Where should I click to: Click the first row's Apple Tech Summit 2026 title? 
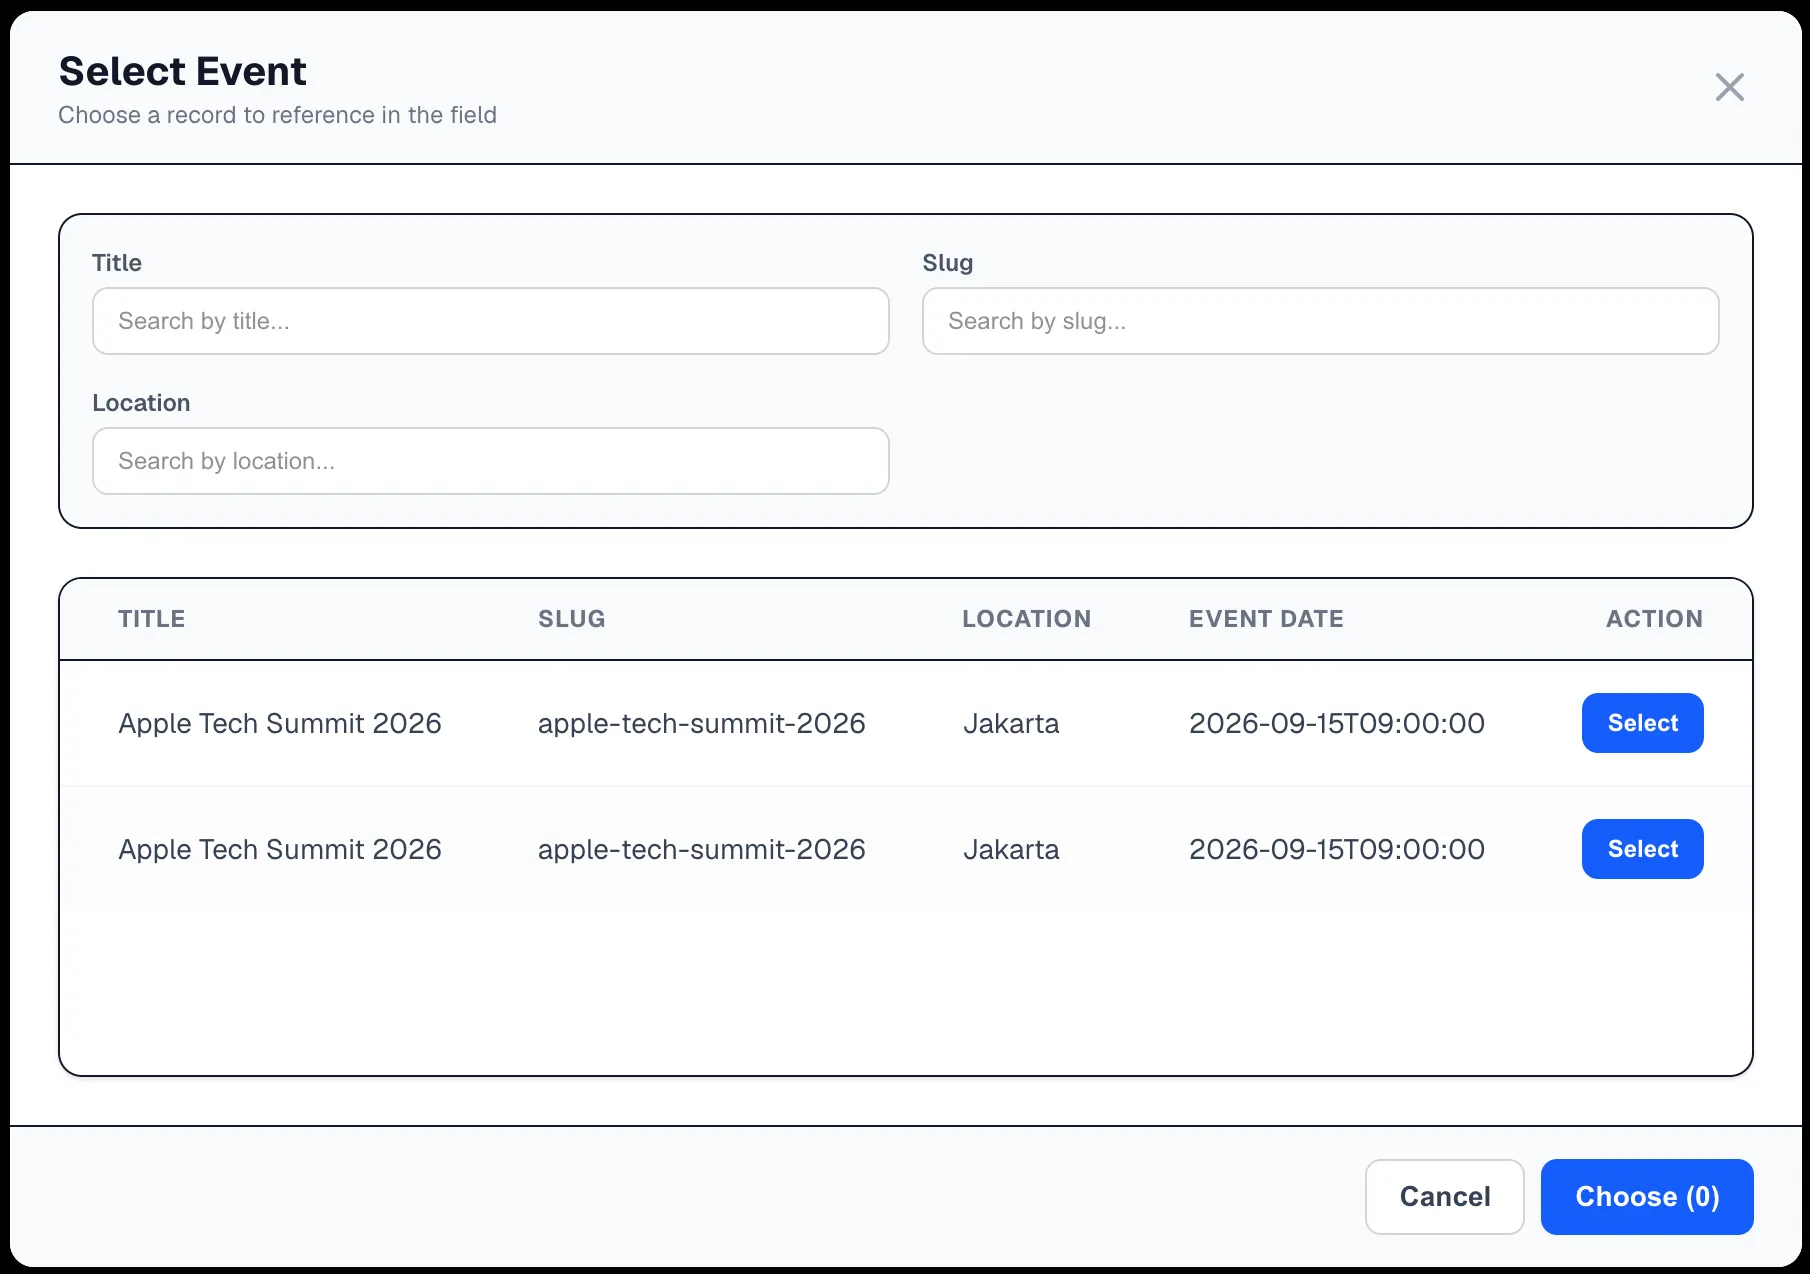[x=280, y=723]
